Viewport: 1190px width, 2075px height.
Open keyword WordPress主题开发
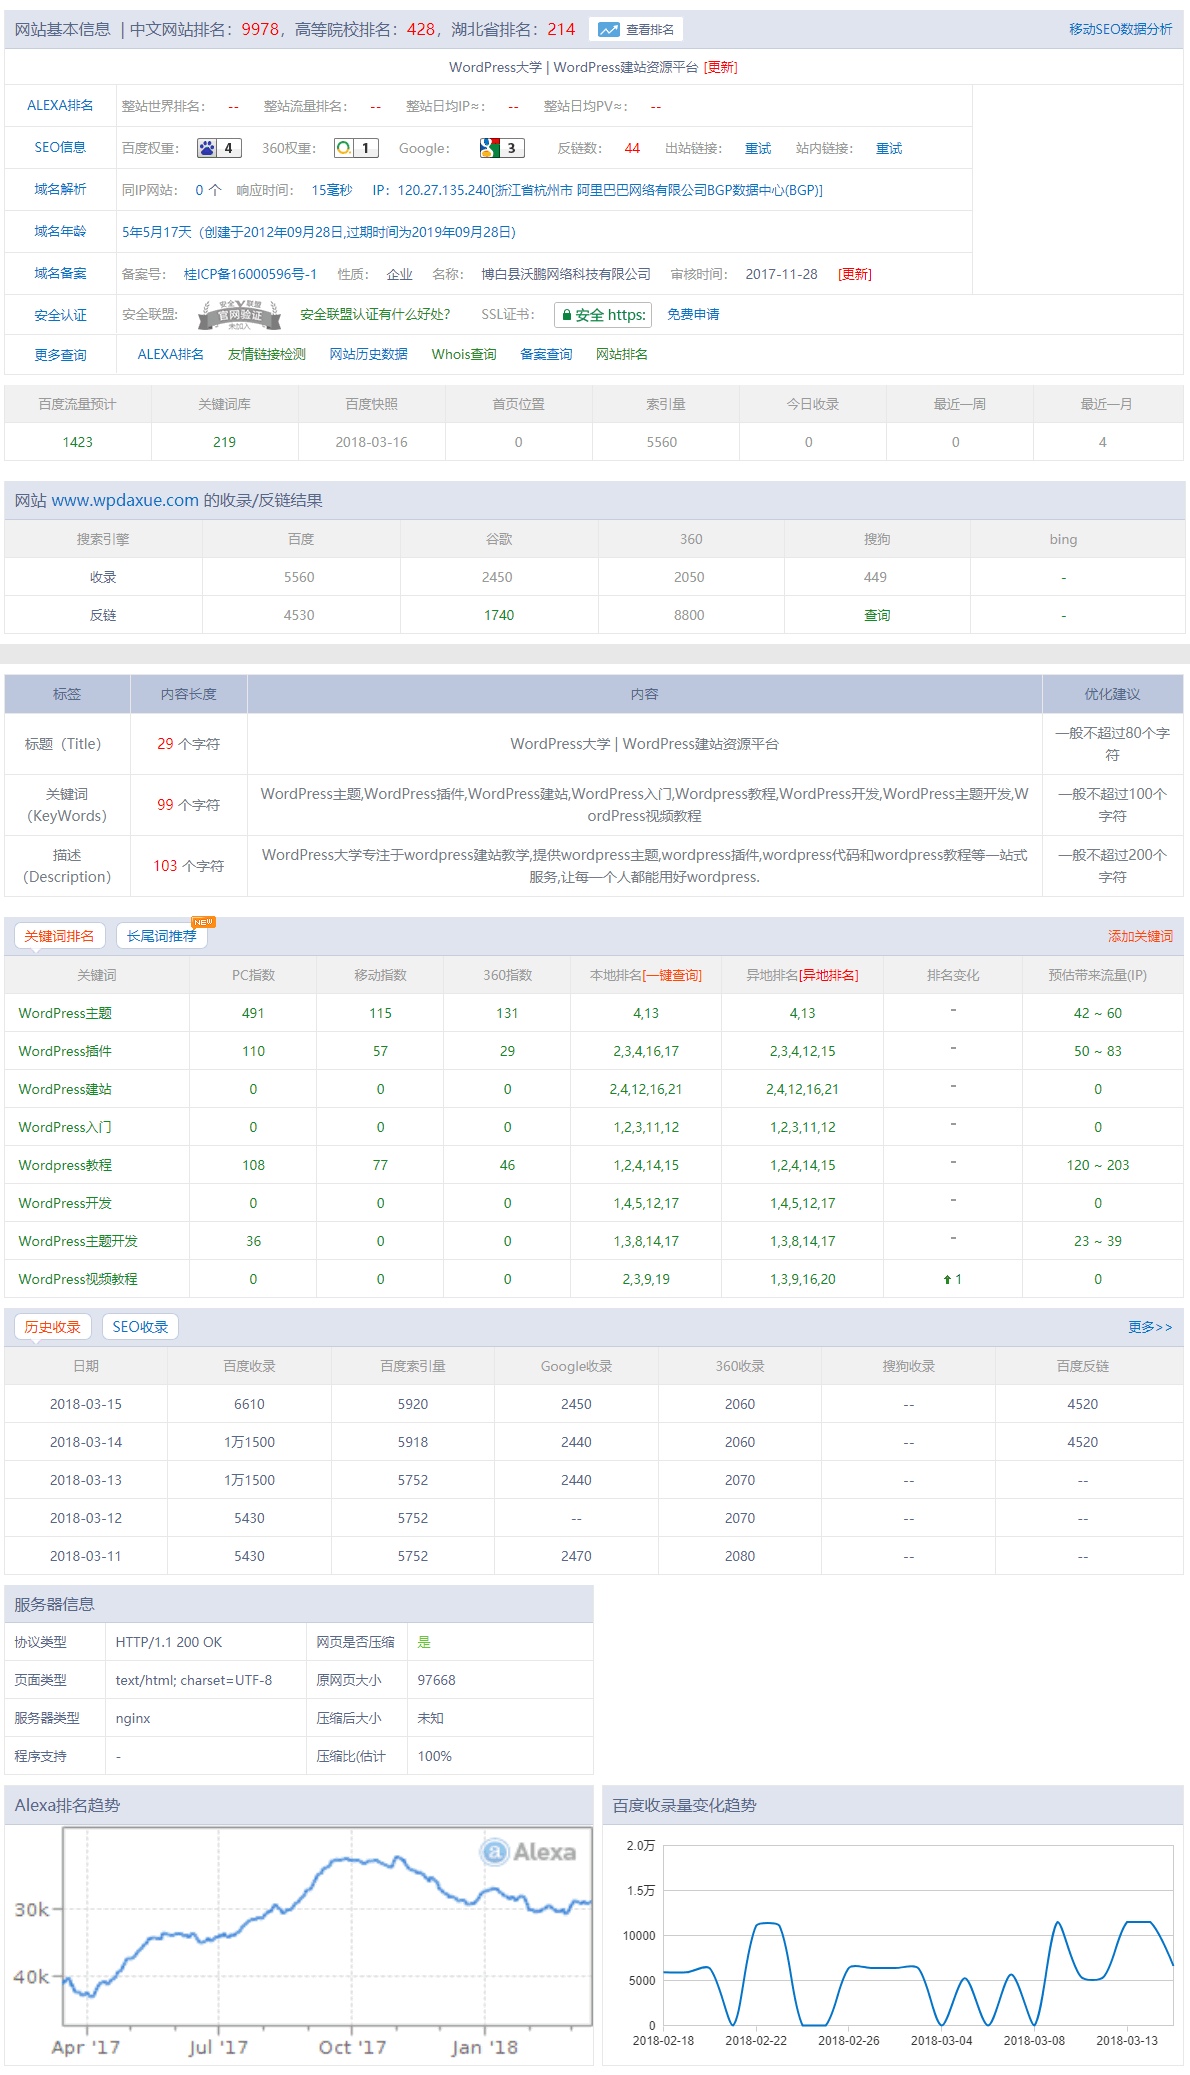point(78,1241)
